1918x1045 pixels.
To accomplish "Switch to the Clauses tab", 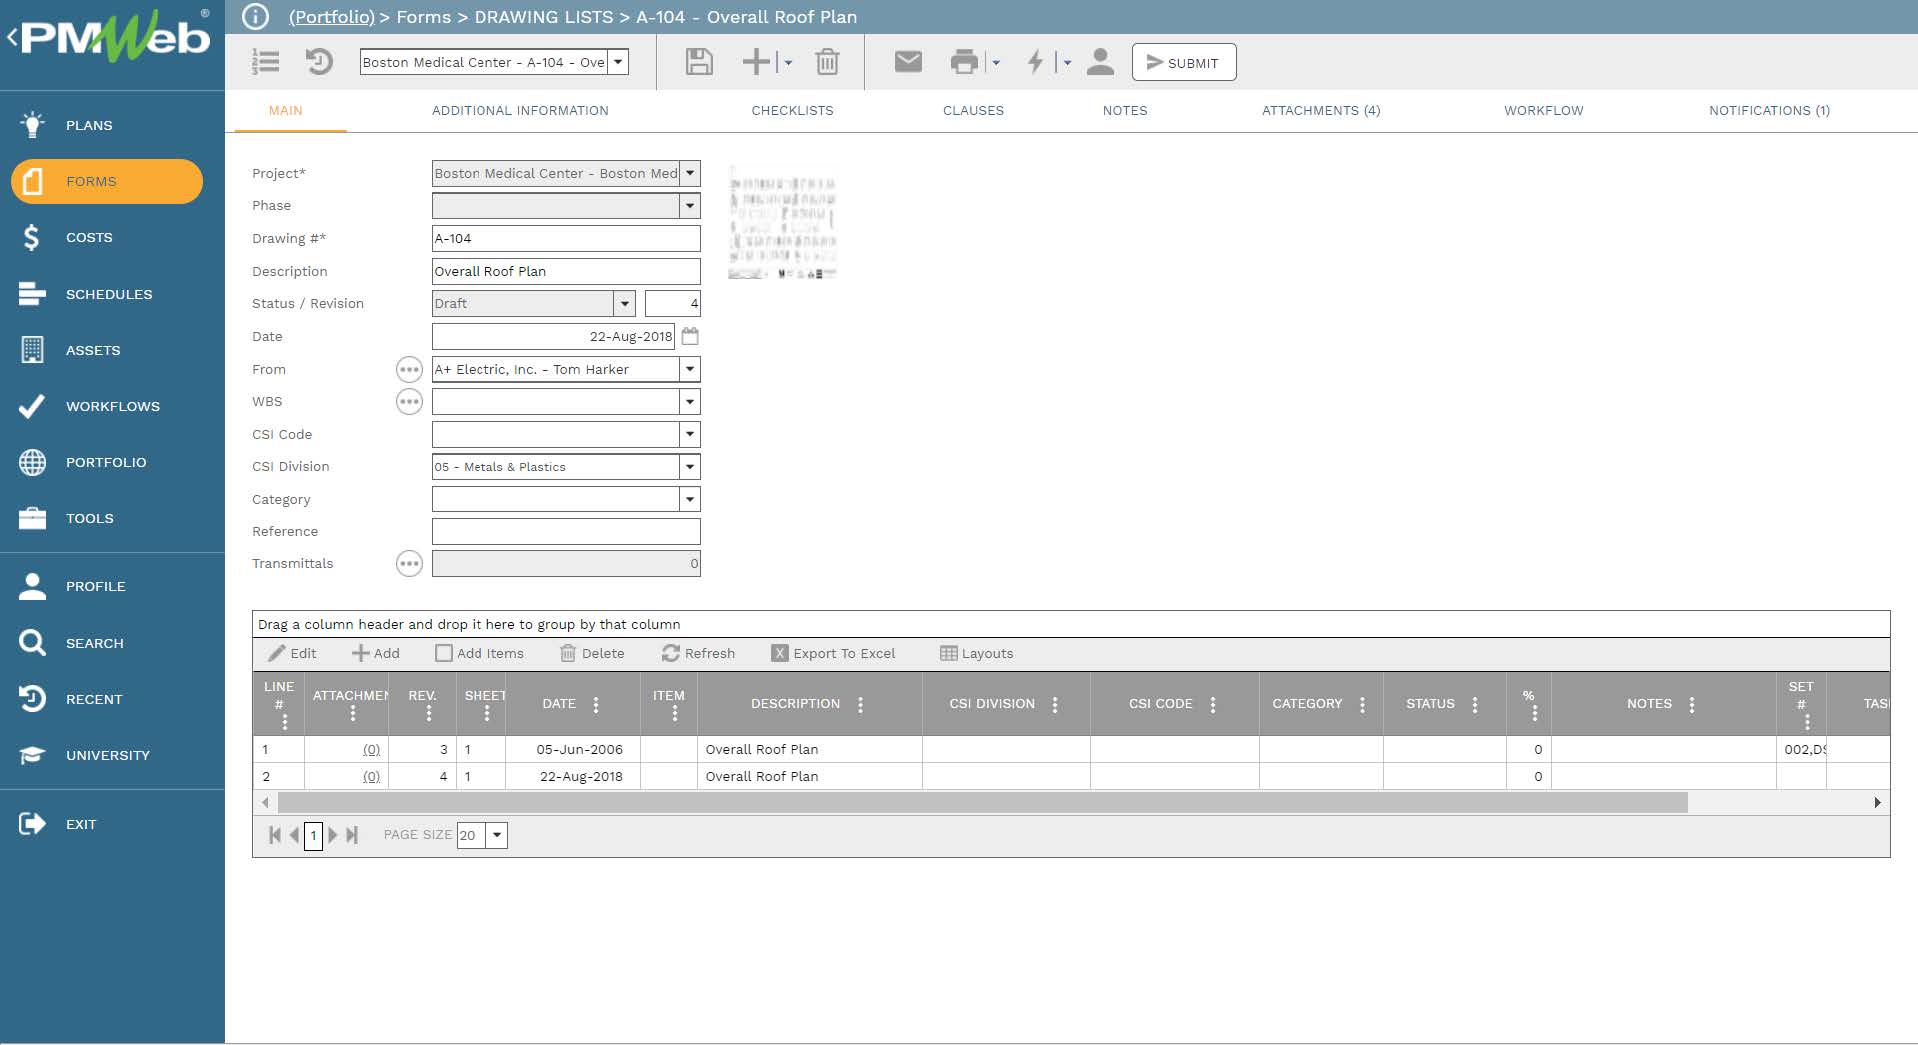I will click(x=973, y=111).
